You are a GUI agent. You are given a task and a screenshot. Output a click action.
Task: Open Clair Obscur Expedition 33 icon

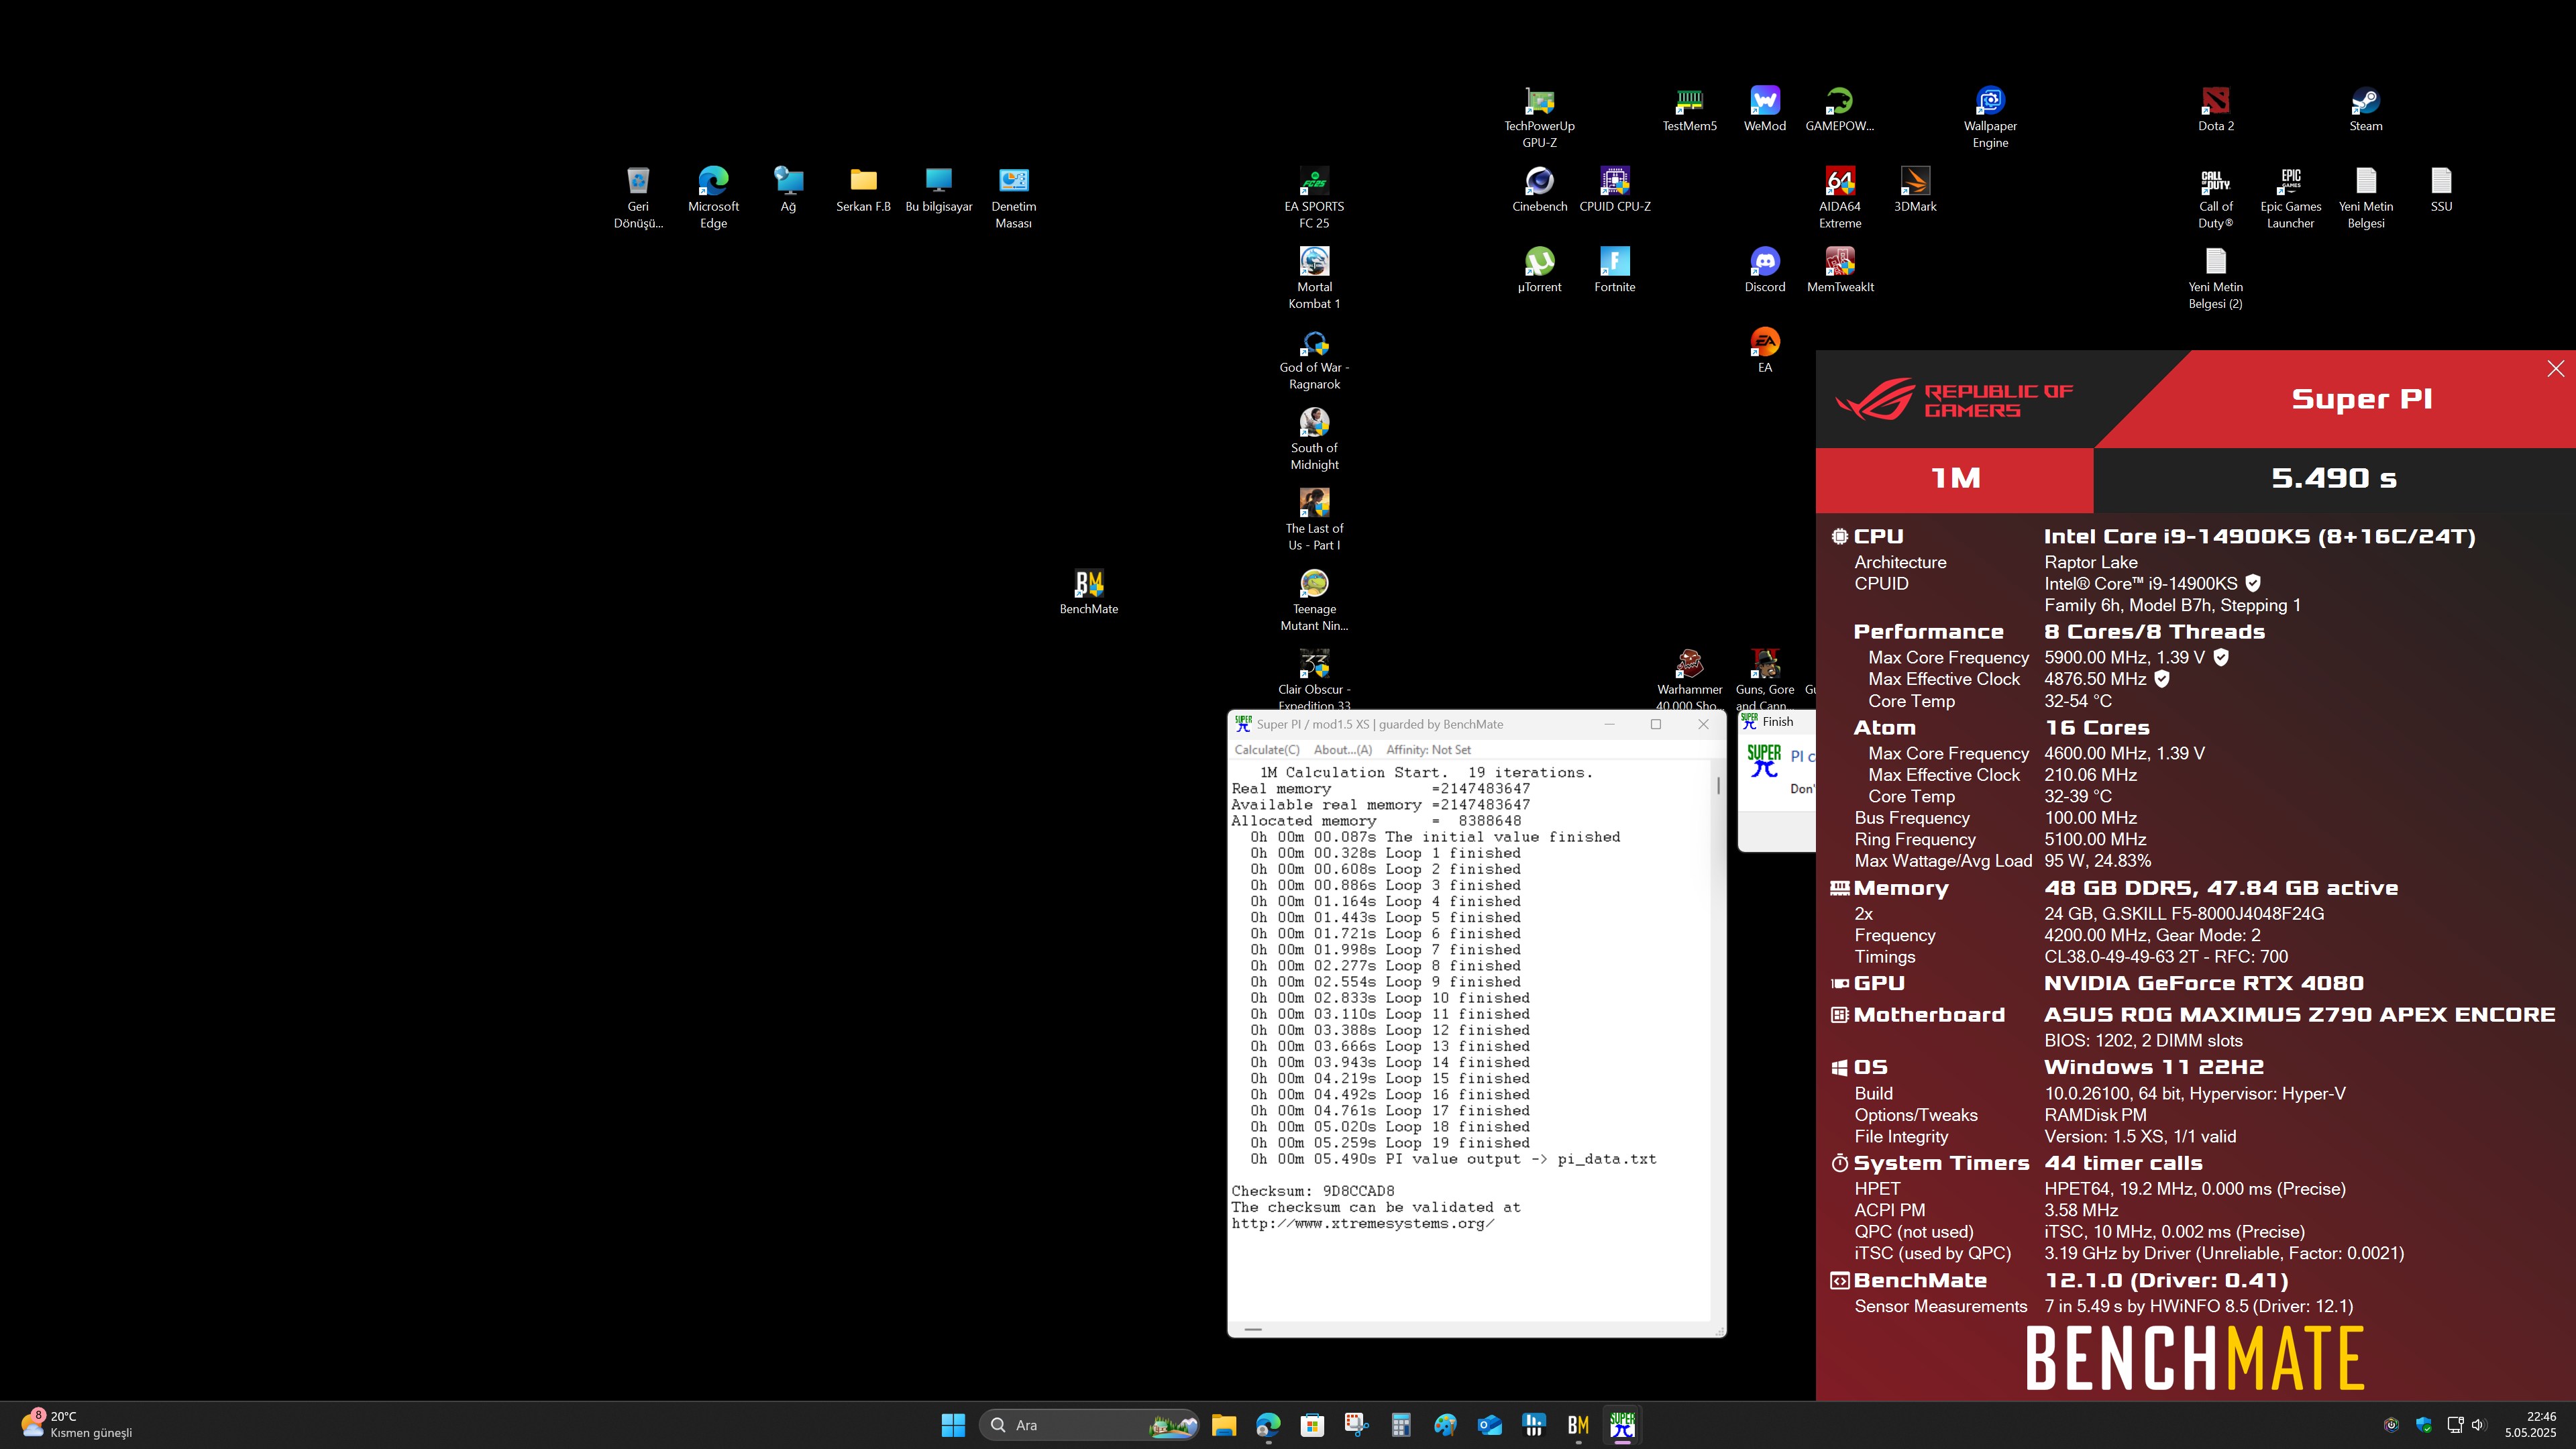(1314, 680)
